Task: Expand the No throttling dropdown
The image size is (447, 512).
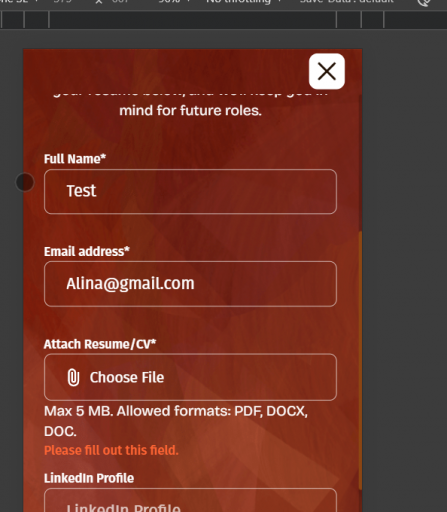Action: coord(243,1)
